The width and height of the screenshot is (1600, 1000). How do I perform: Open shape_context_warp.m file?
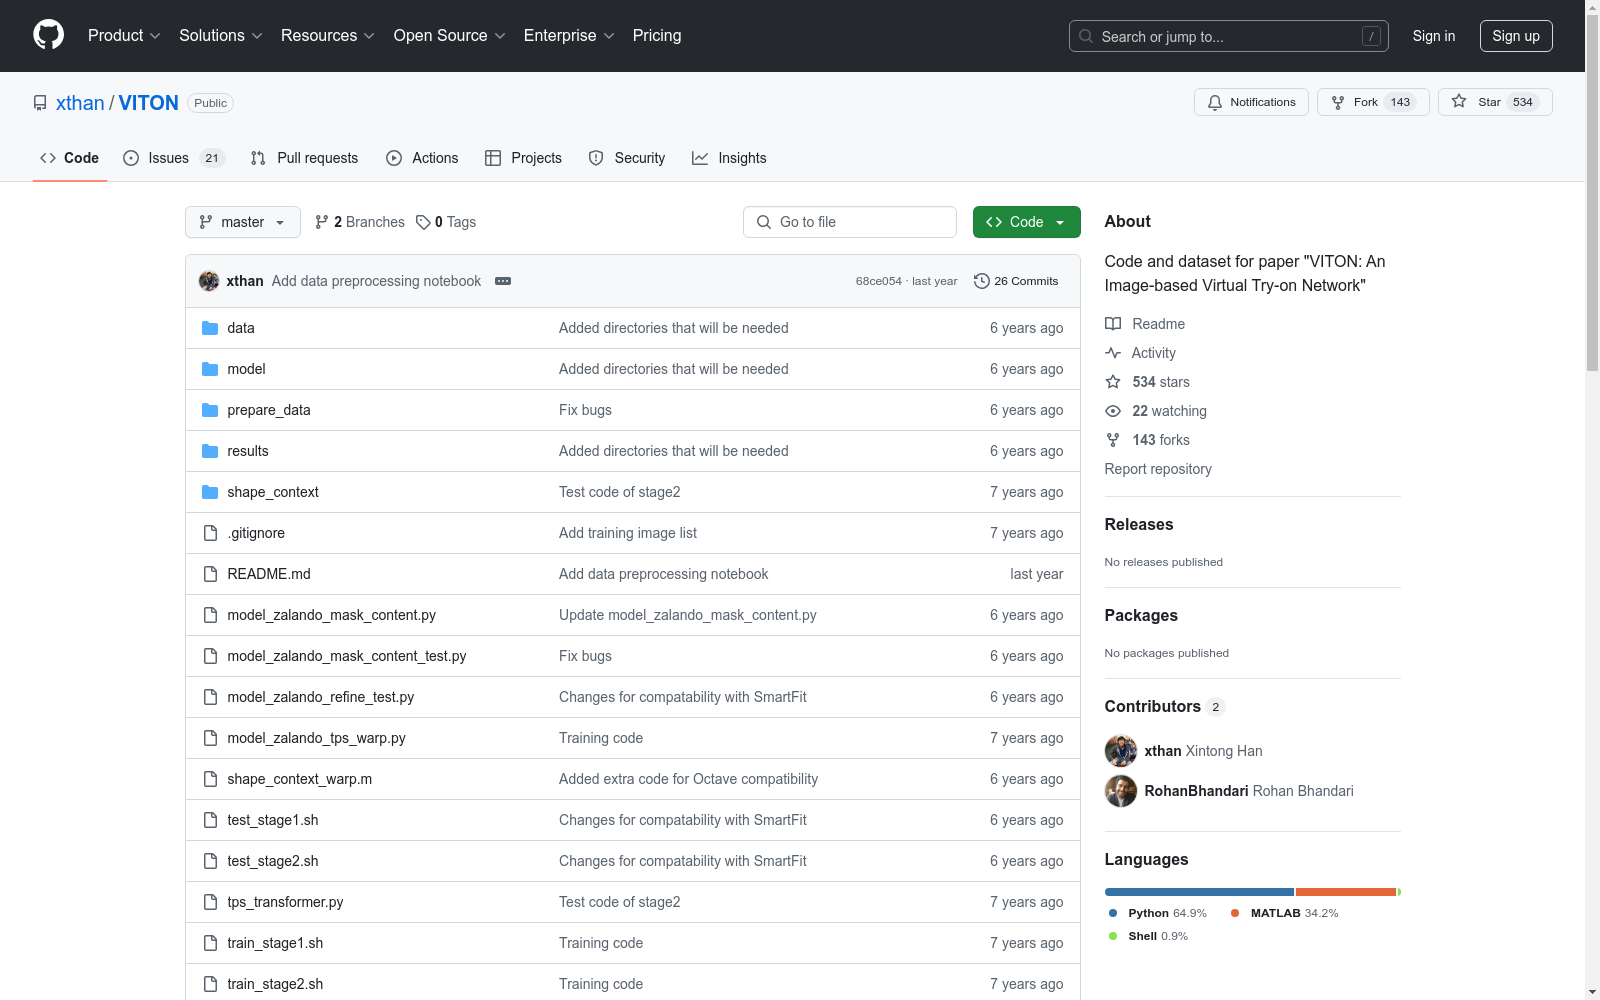click(300, 779)
